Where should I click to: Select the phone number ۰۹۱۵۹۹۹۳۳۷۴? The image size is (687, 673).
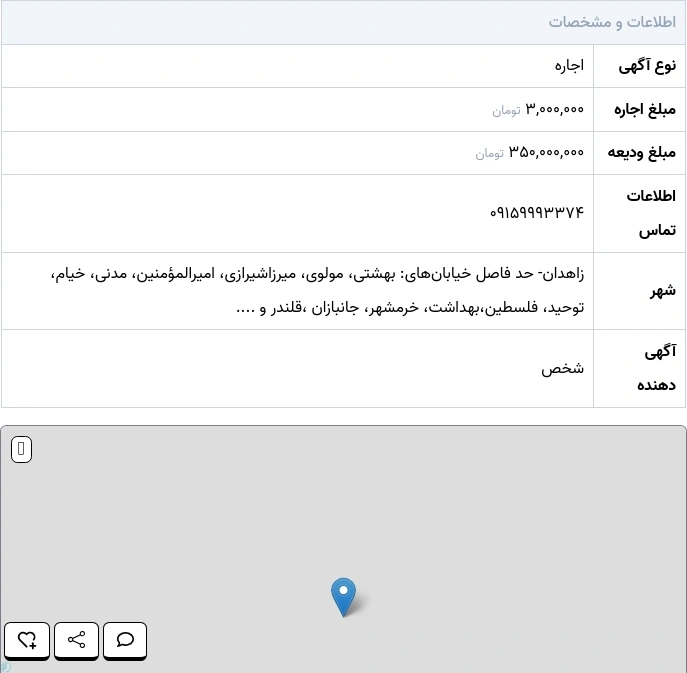pos(537,213)
